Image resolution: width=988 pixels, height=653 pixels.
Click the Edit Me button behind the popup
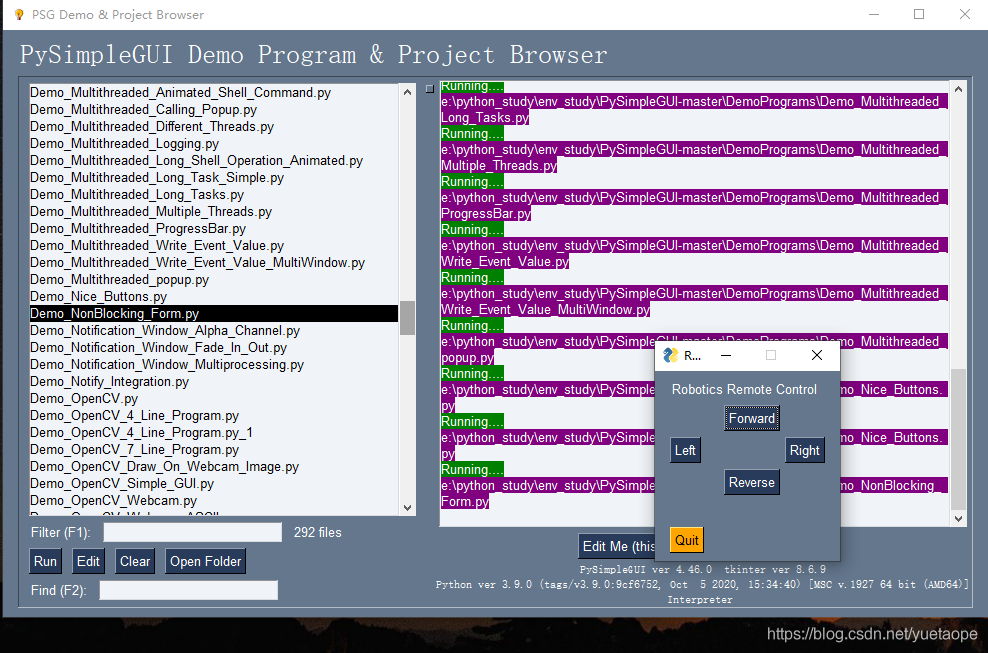[x=617, y=546]
